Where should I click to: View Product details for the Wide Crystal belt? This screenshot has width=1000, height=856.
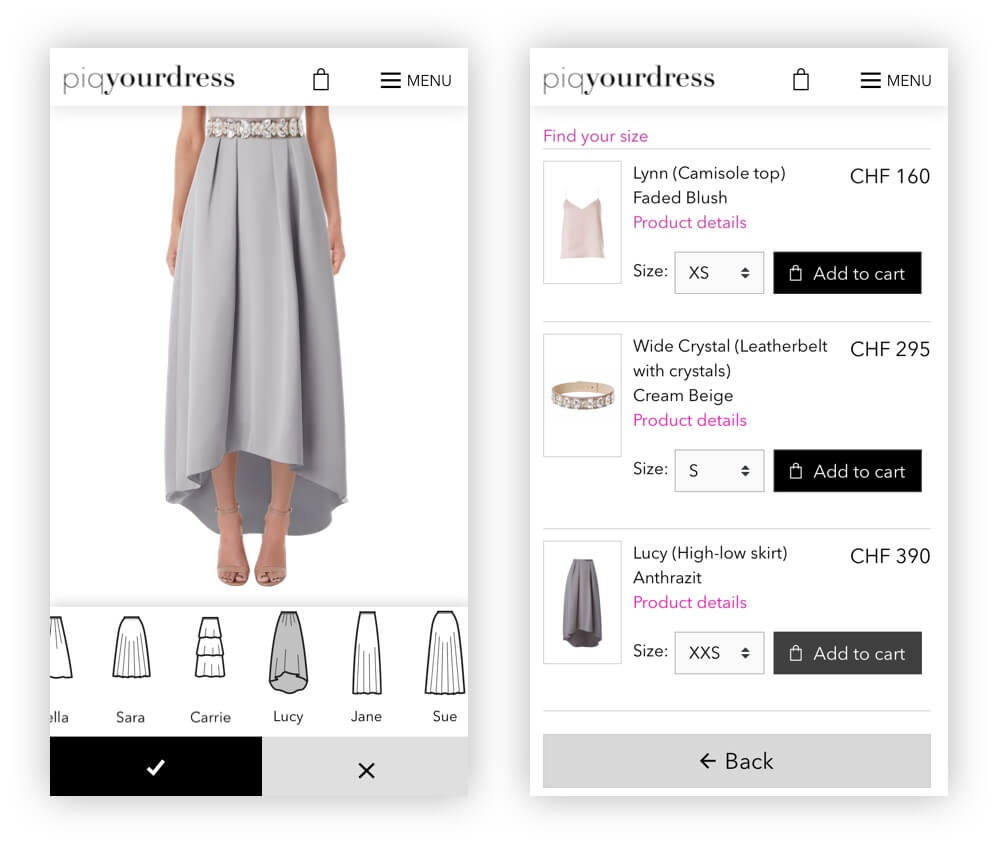pyautogui.click(x=690, y=420)
